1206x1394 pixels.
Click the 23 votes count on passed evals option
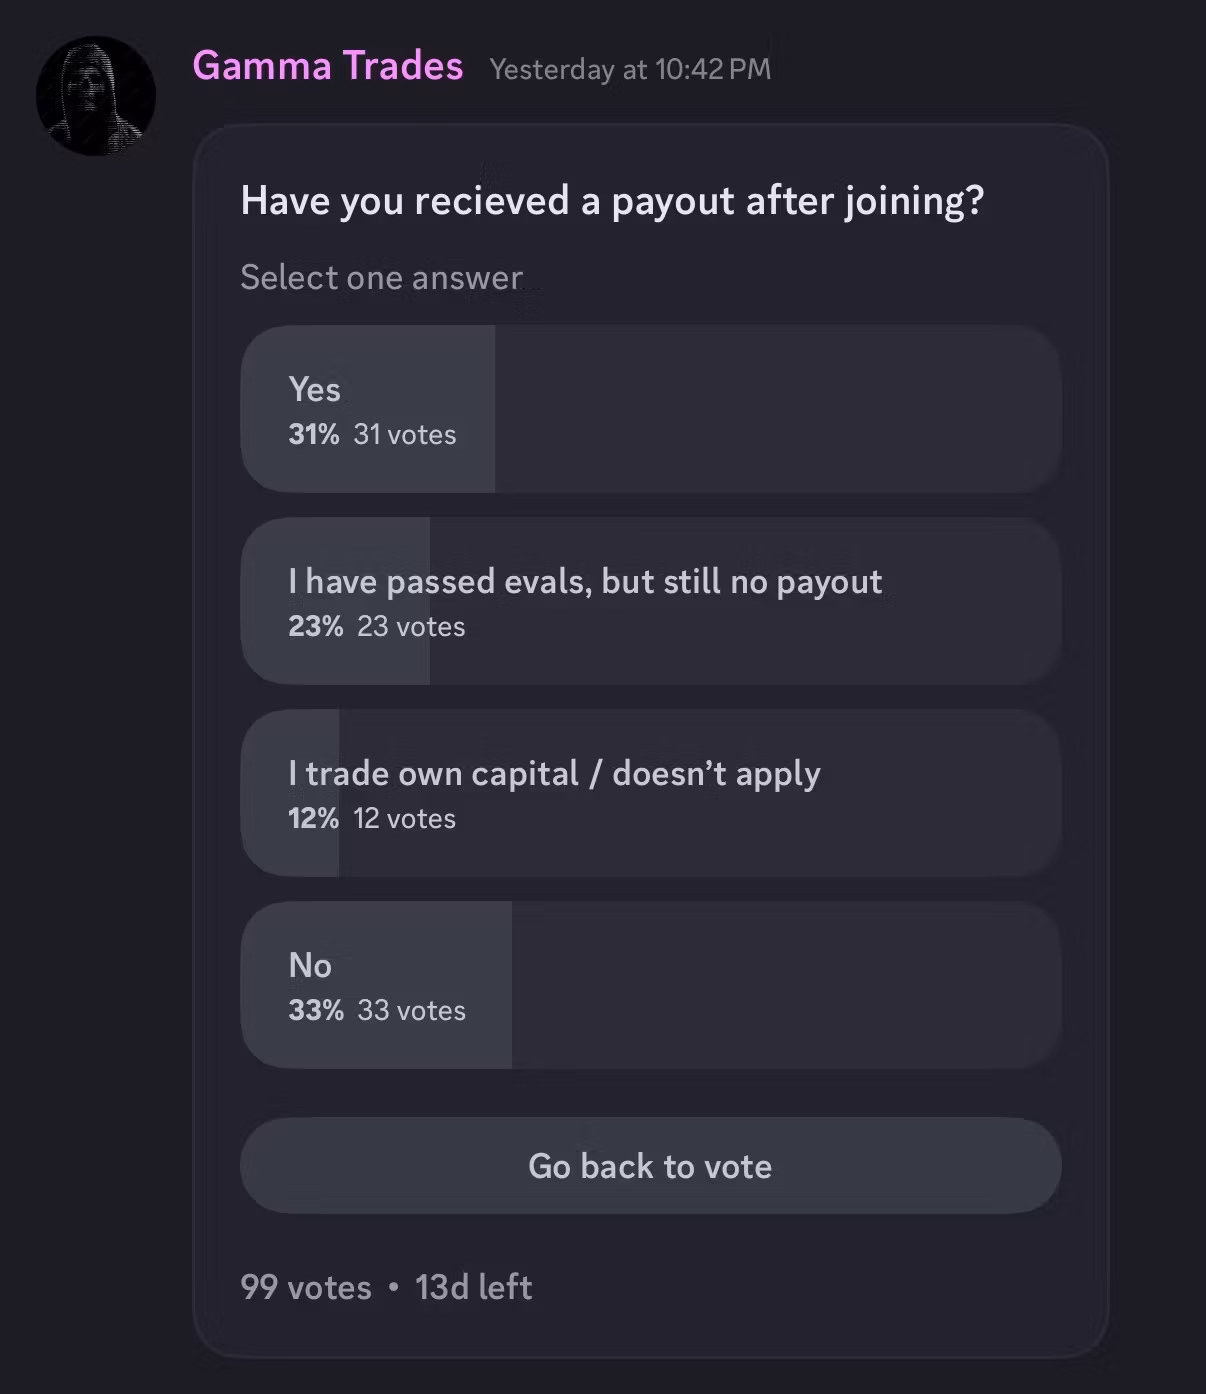click(x=411, y=626)
